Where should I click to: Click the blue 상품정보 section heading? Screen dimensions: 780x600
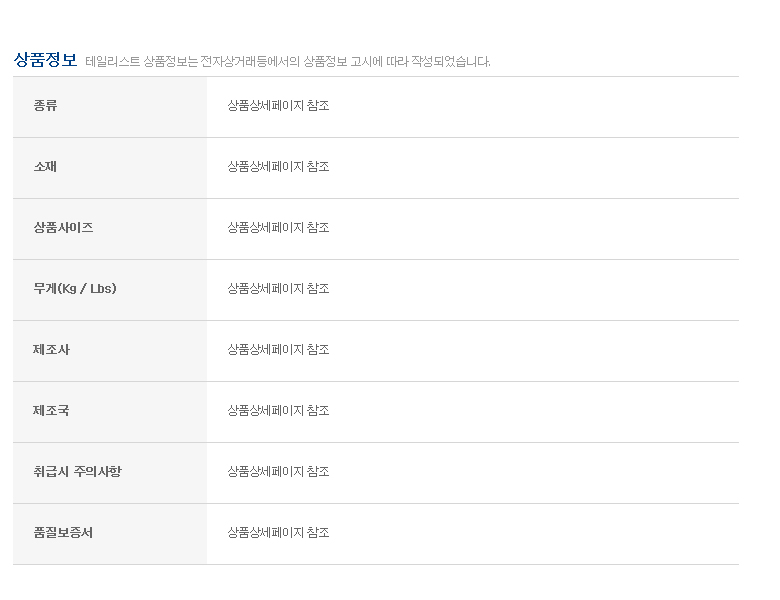(x=45, y=59)
